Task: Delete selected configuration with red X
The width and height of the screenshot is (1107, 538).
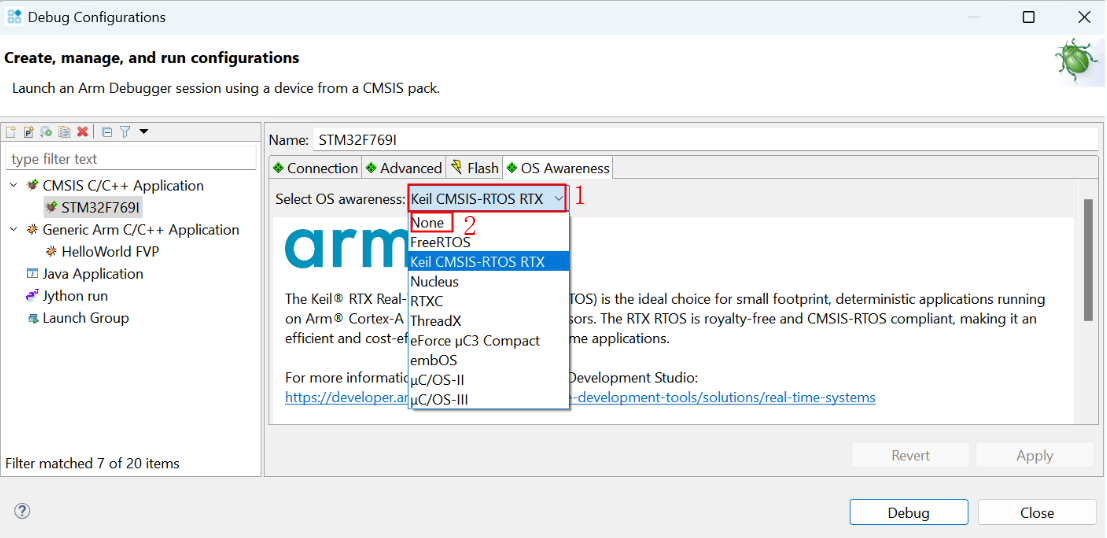Action: tap(83, 132)
